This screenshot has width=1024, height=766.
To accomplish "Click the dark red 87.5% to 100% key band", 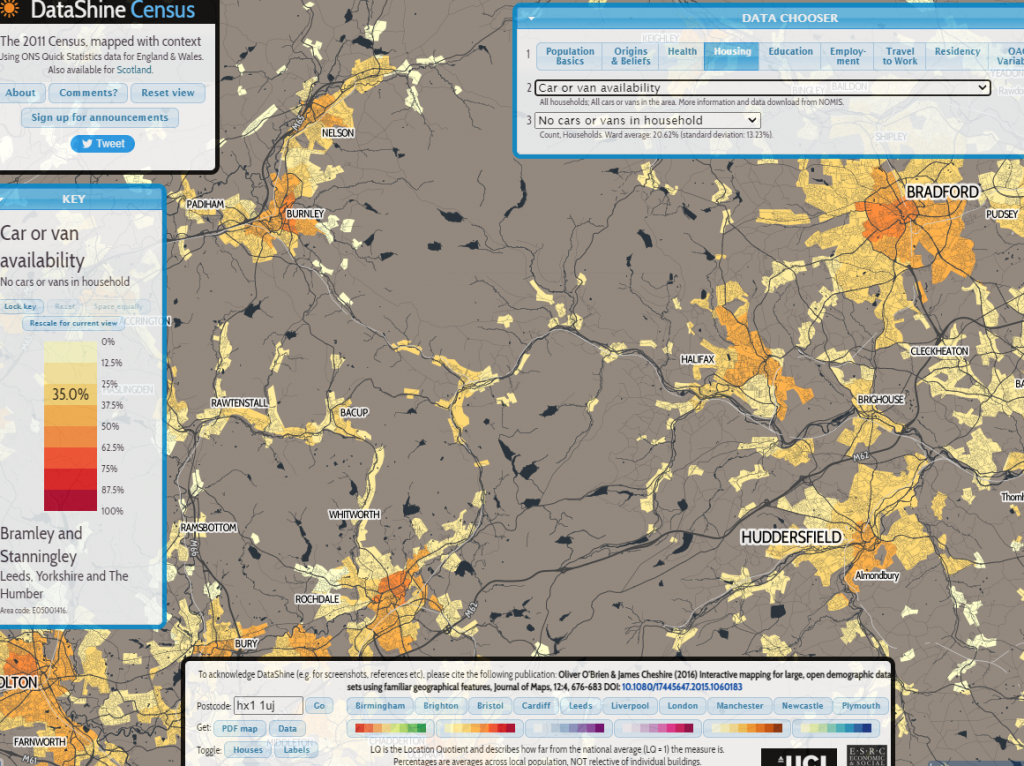I will (x=71, y=500).
